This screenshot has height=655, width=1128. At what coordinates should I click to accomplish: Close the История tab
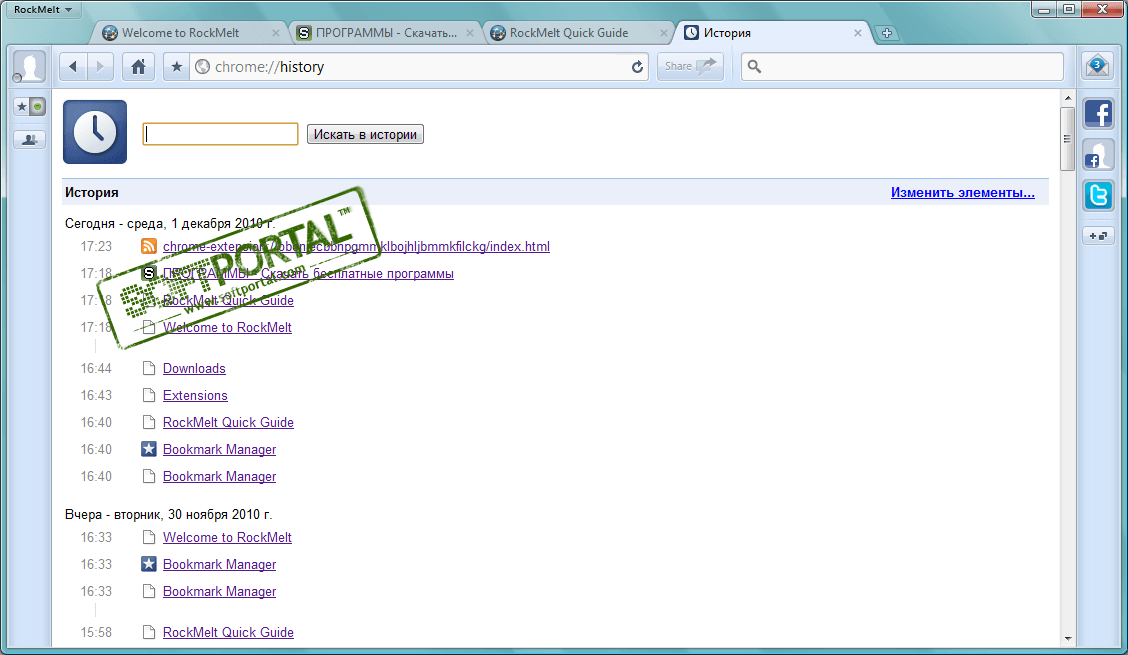tap(858, 33)
